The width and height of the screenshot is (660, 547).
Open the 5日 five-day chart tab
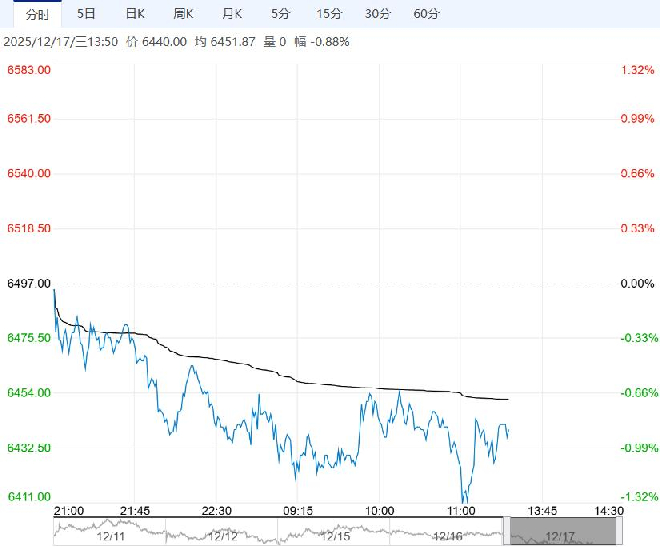(x=87, y=14)
